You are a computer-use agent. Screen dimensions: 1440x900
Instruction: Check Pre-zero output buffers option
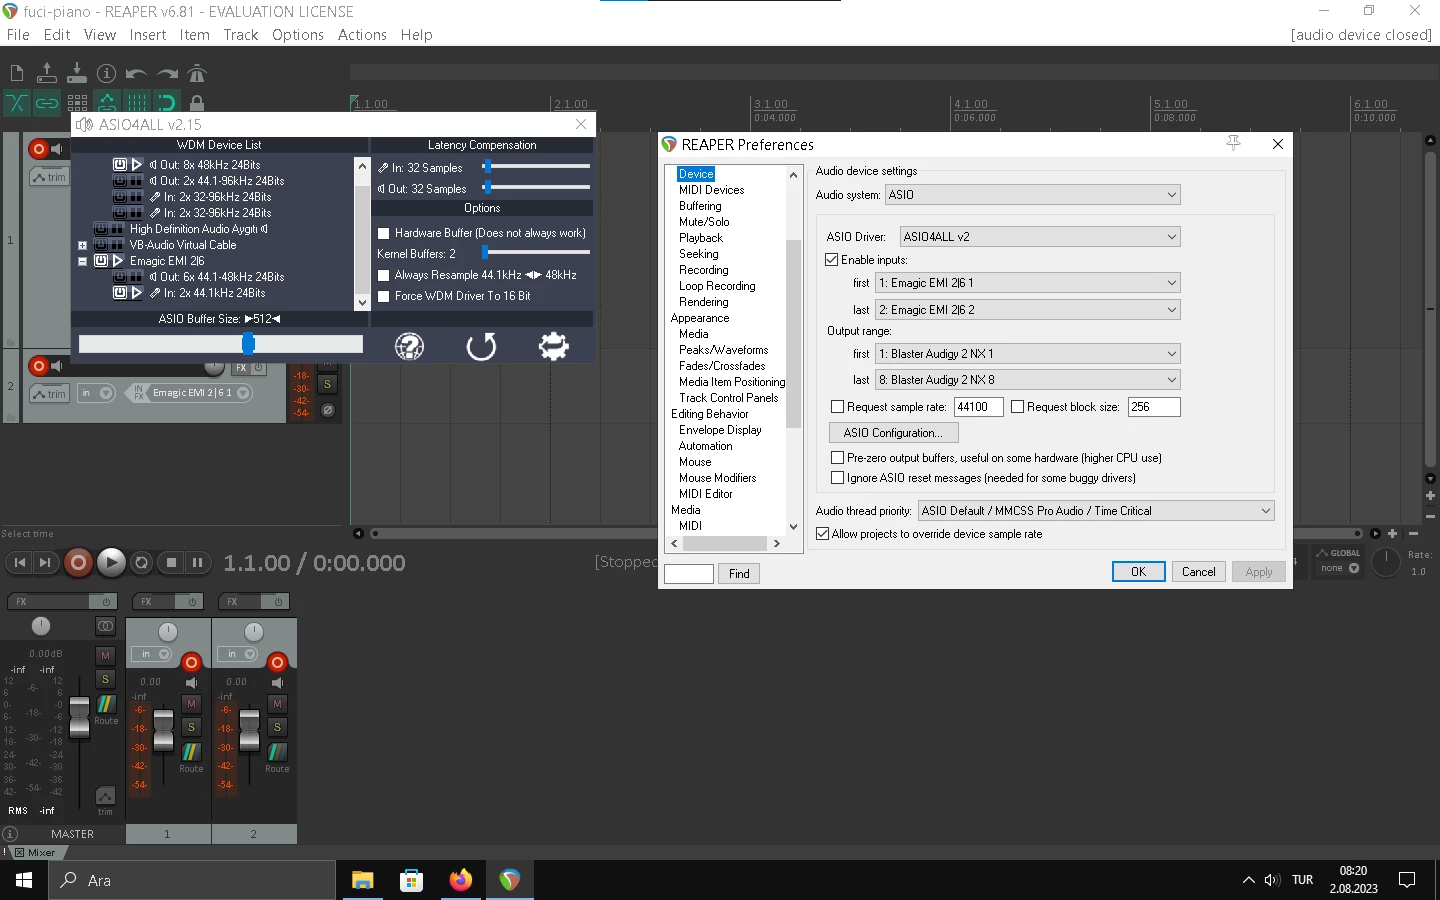(838, 458)
